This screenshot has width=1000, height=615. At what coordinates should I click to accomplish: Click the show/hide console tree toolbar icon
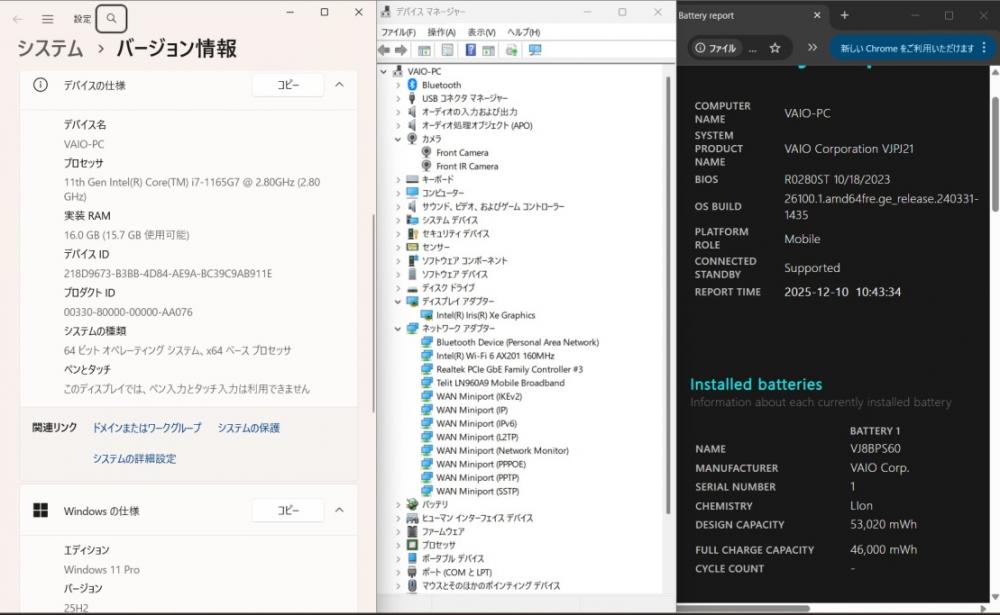coord(424,50)
